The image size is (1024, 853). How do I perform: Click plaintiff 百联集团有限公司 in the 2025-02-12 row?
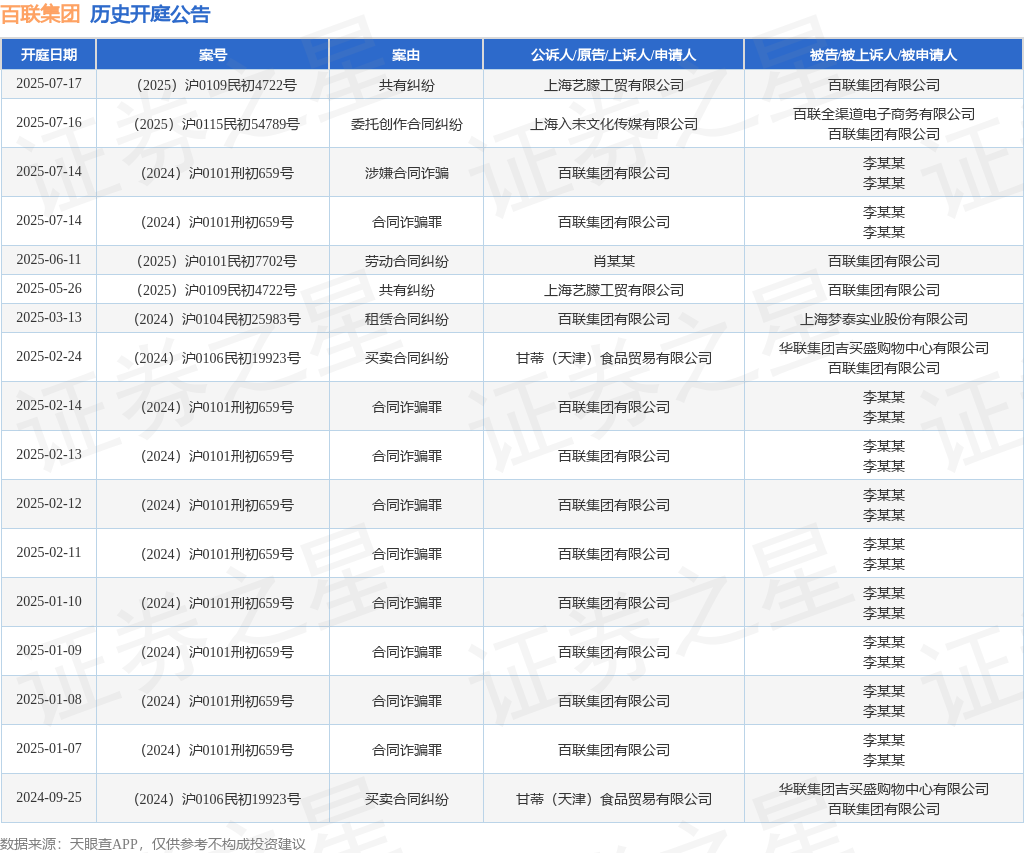(x=613, y=505)
